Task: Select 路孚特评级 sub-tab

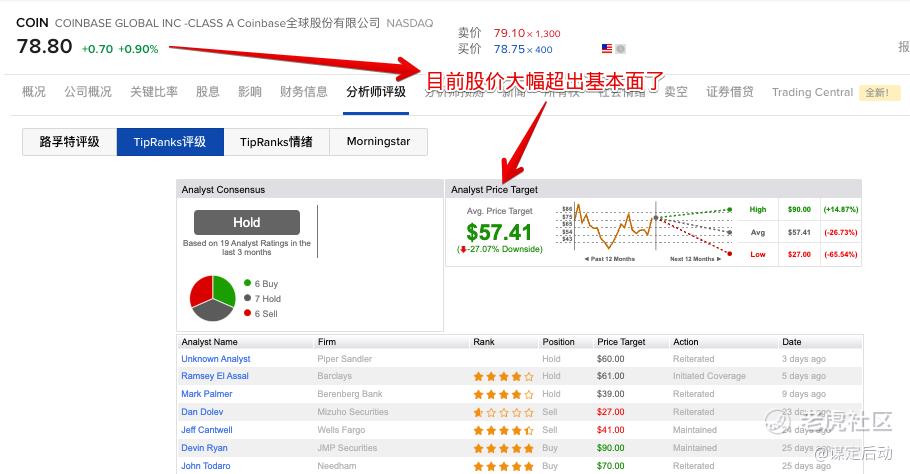Action: point(70,142)
